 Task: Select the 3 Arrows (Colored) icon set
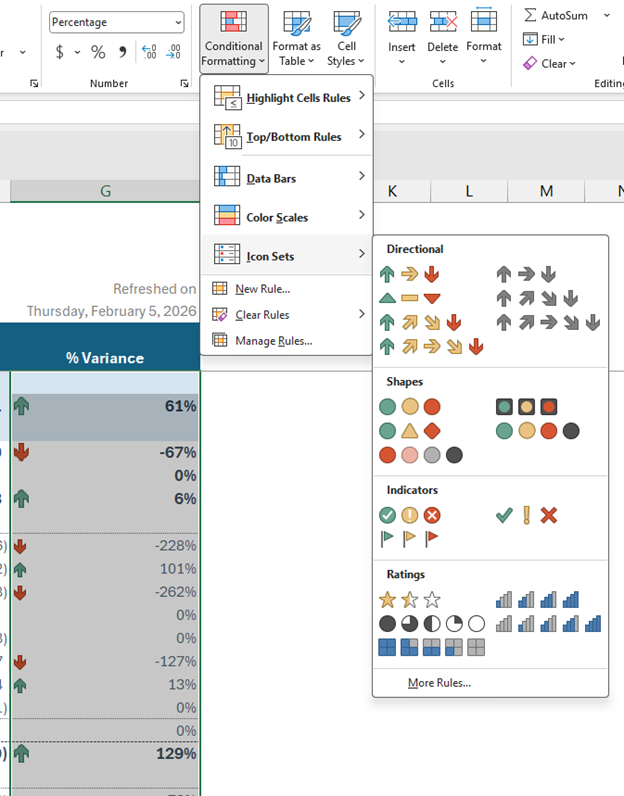tap(409, 274)
